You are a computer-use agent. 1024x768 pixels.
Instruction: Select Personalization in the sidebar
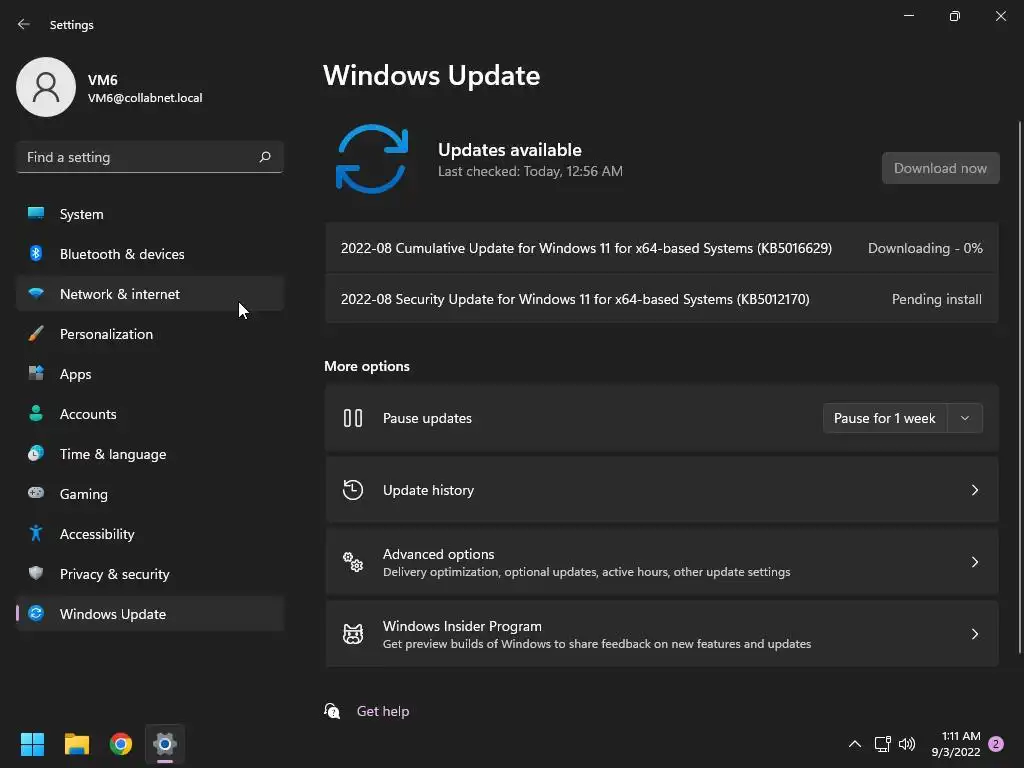[x=150, y=334]
